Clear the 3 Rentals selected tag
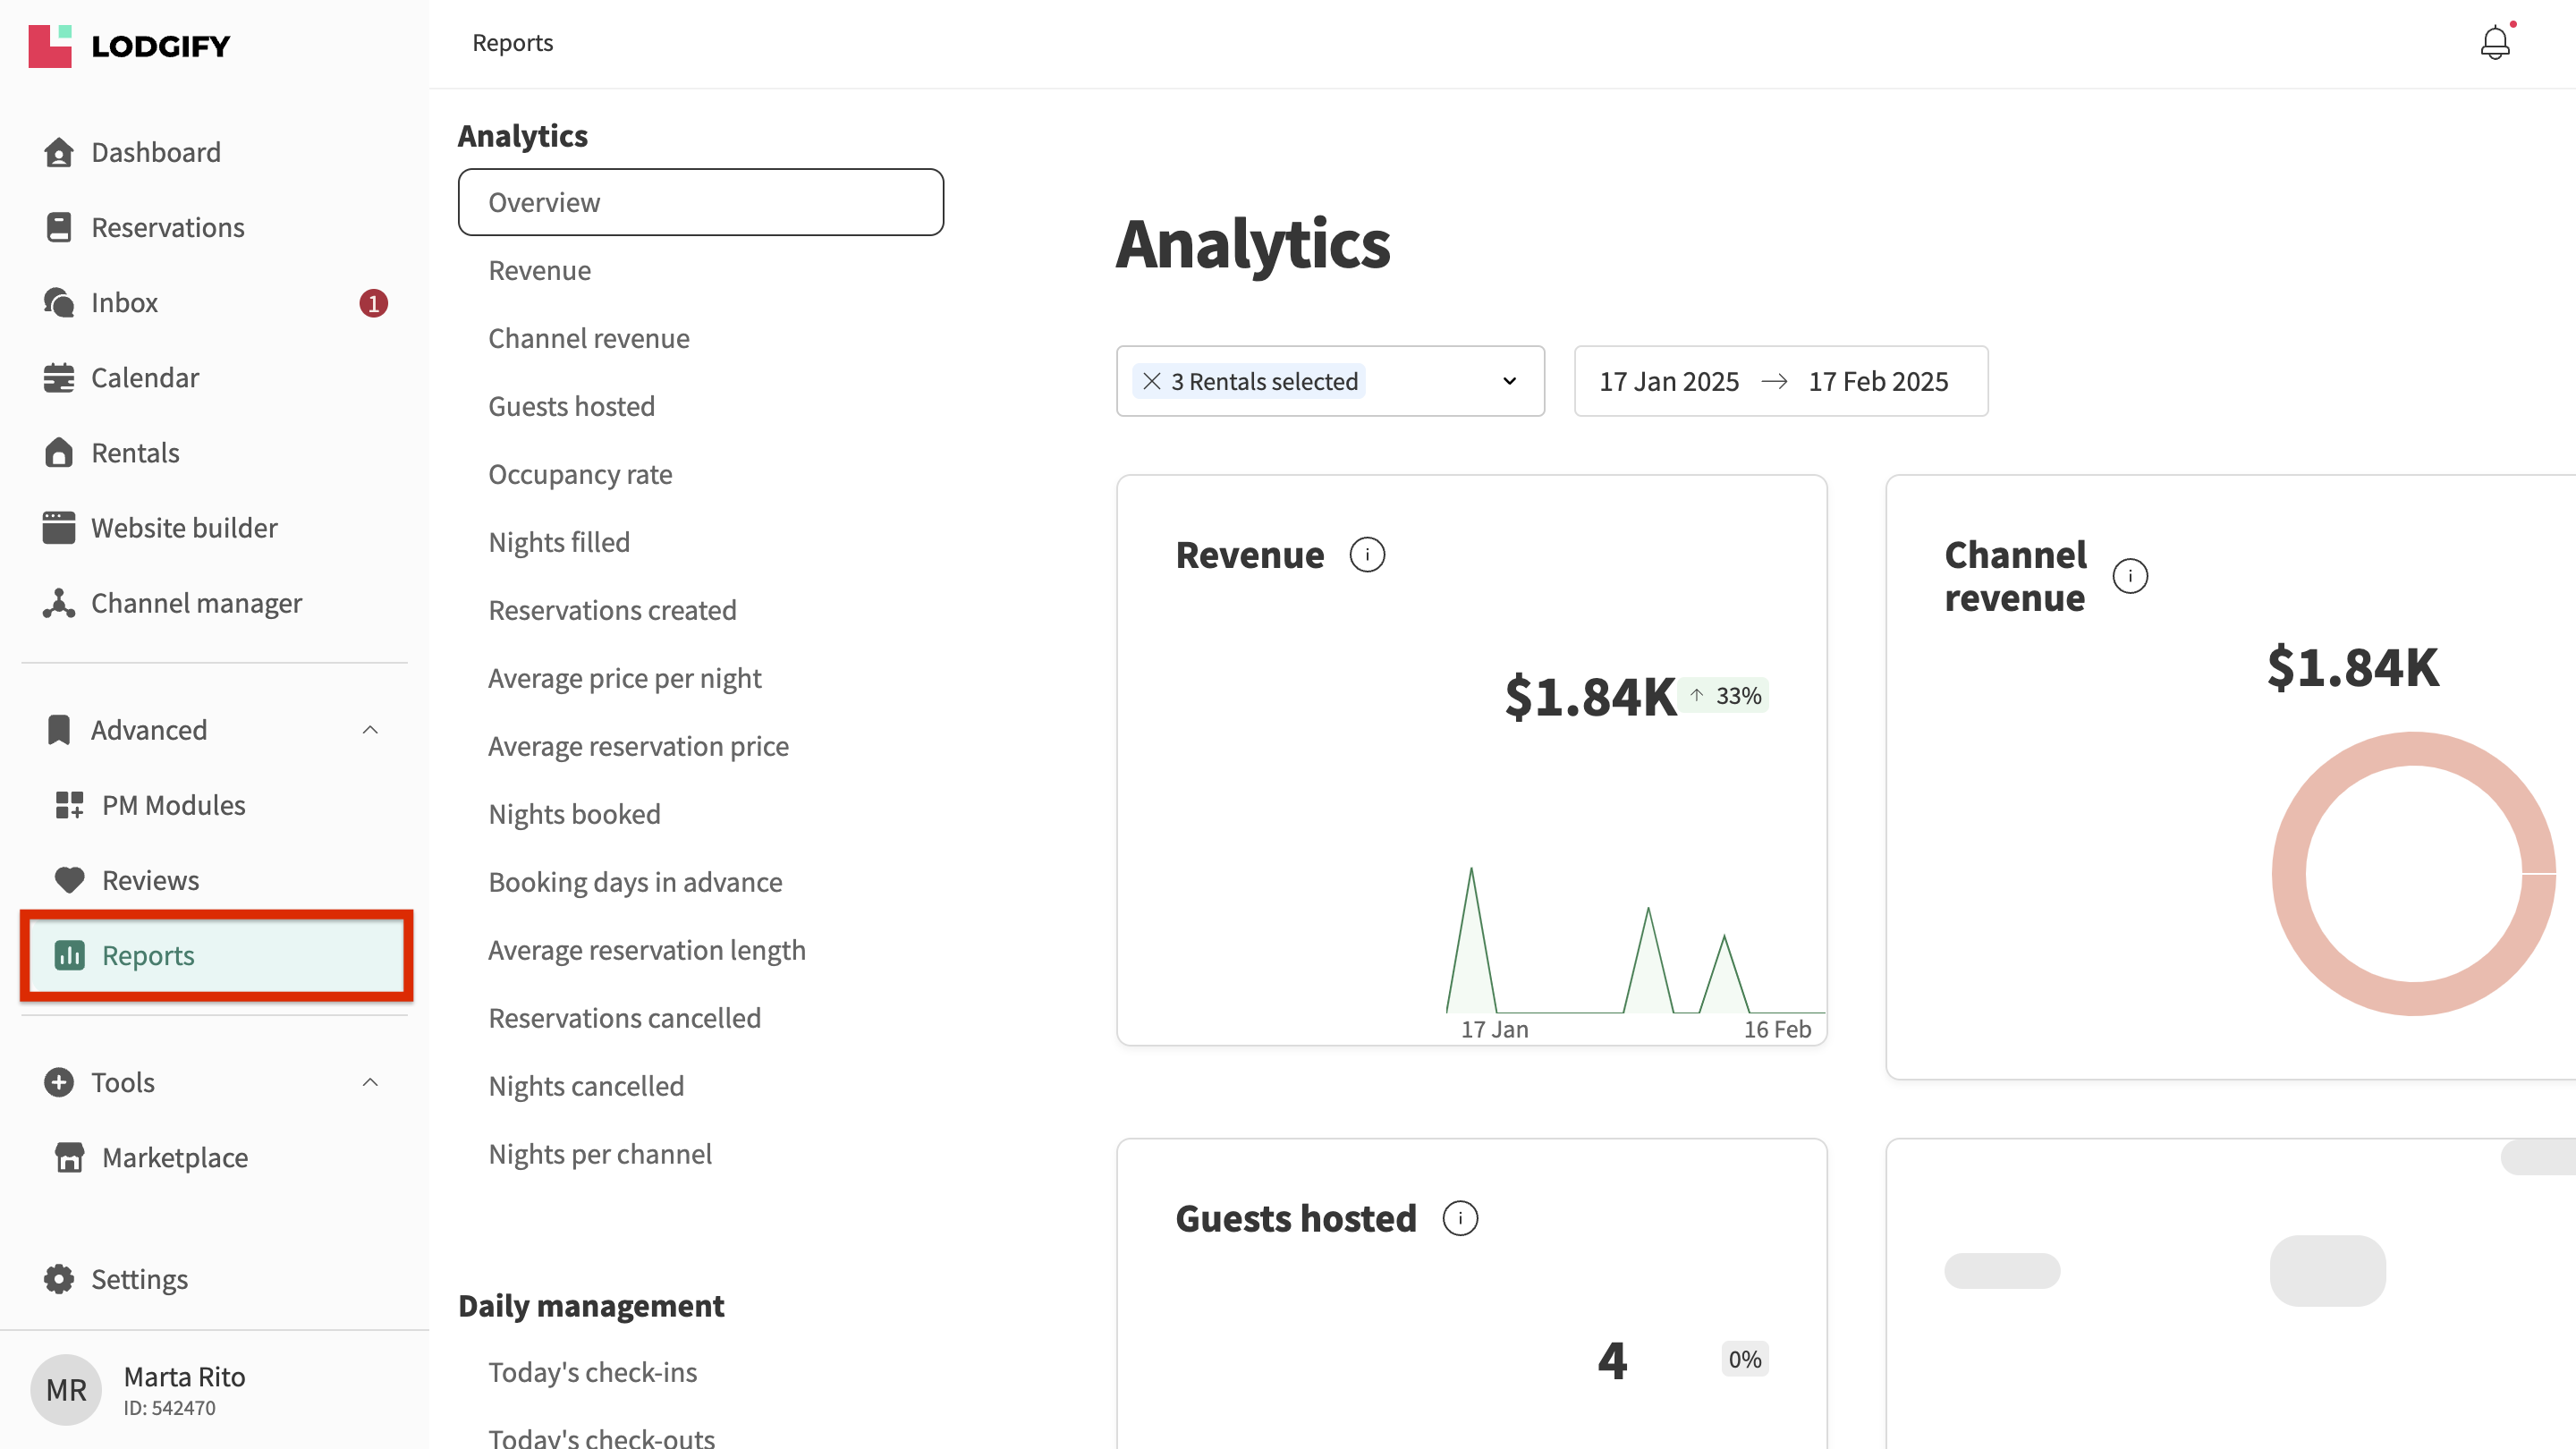This screenshot has width=2576, height=1449. (1151, 381)
